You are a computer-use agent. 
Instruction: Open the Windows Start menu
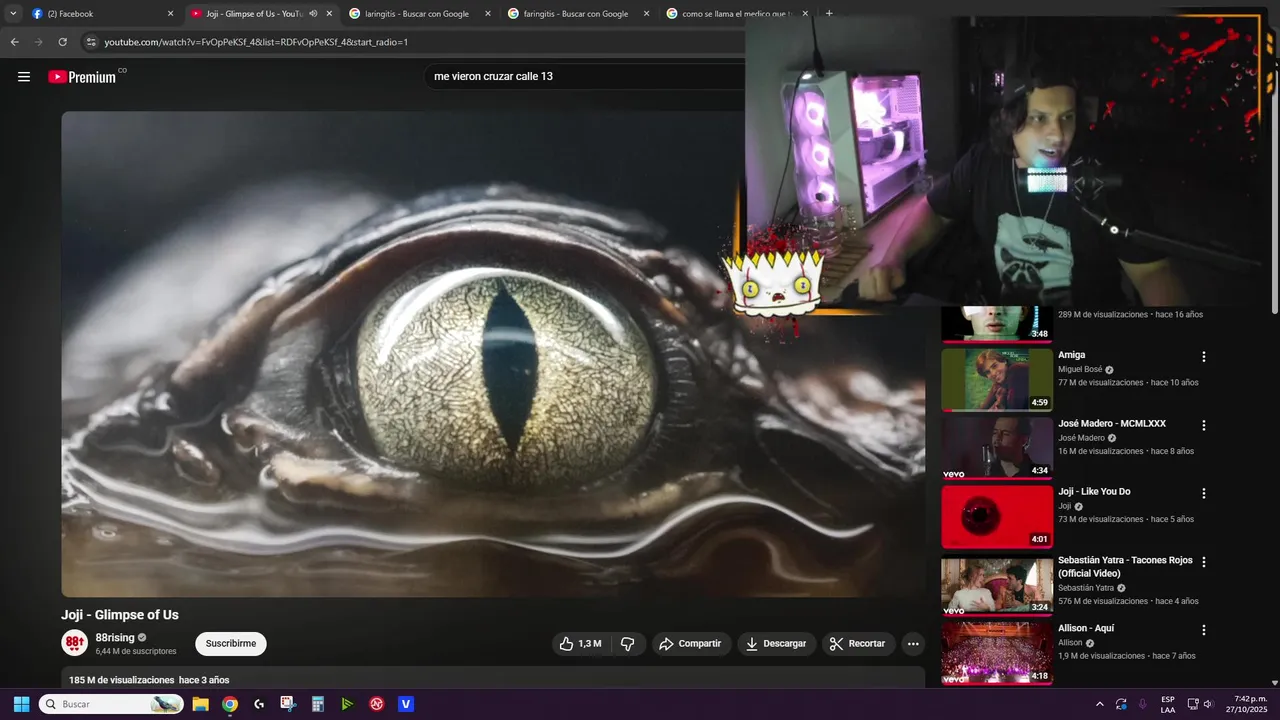[21, 704]
